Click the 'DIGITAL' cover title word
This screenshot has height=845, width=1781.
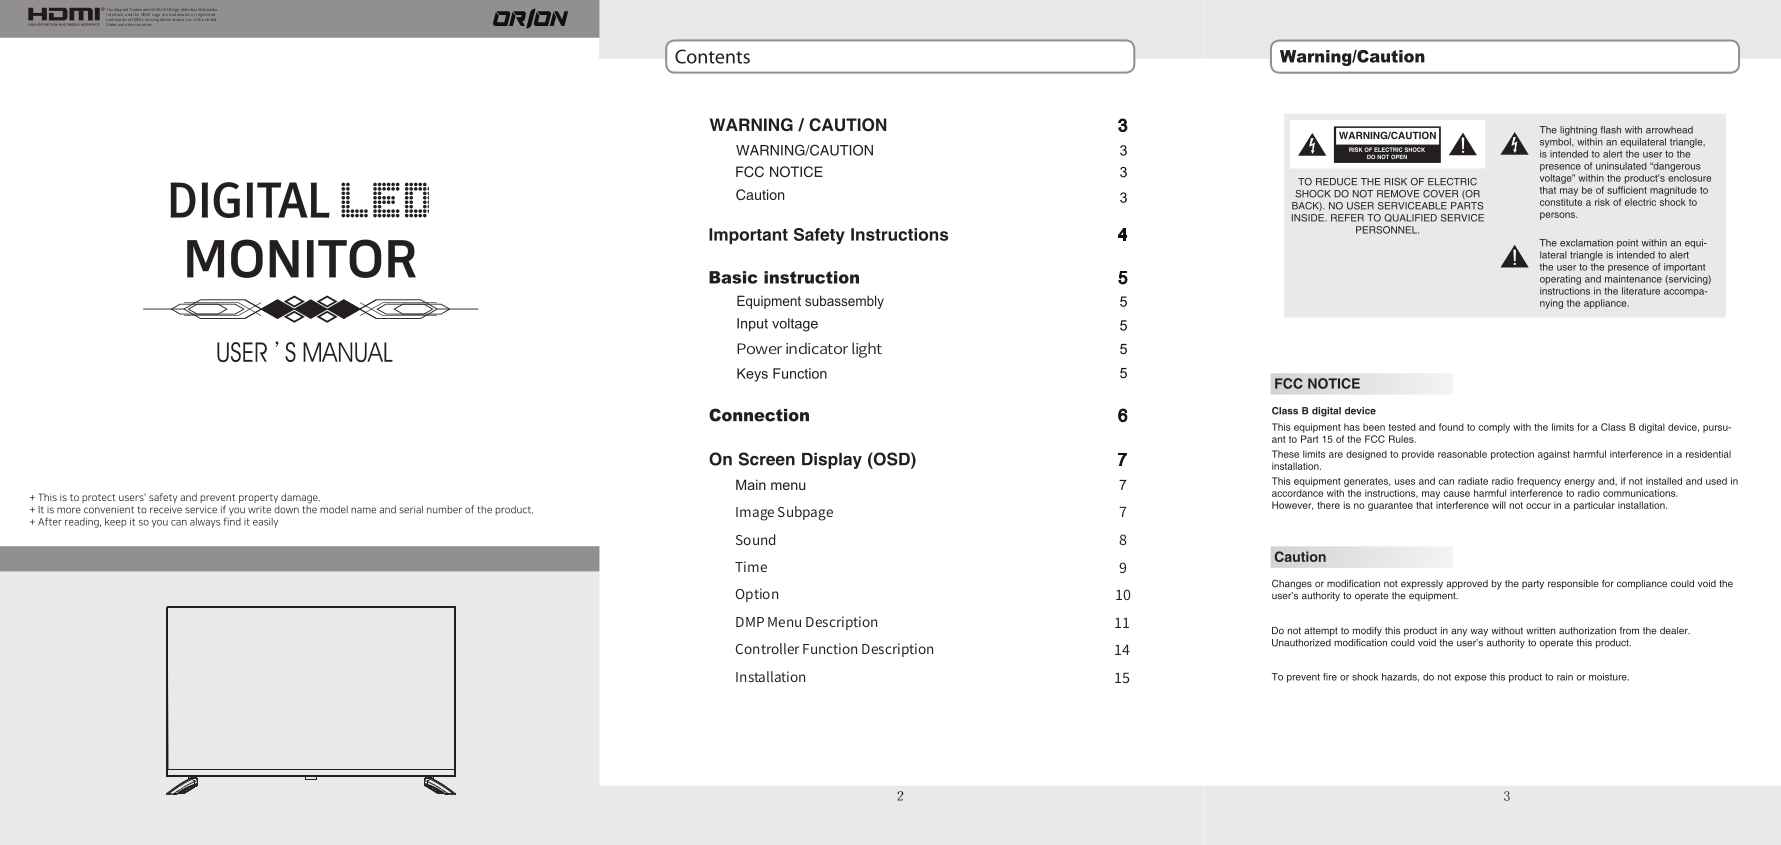click(249, 201)
